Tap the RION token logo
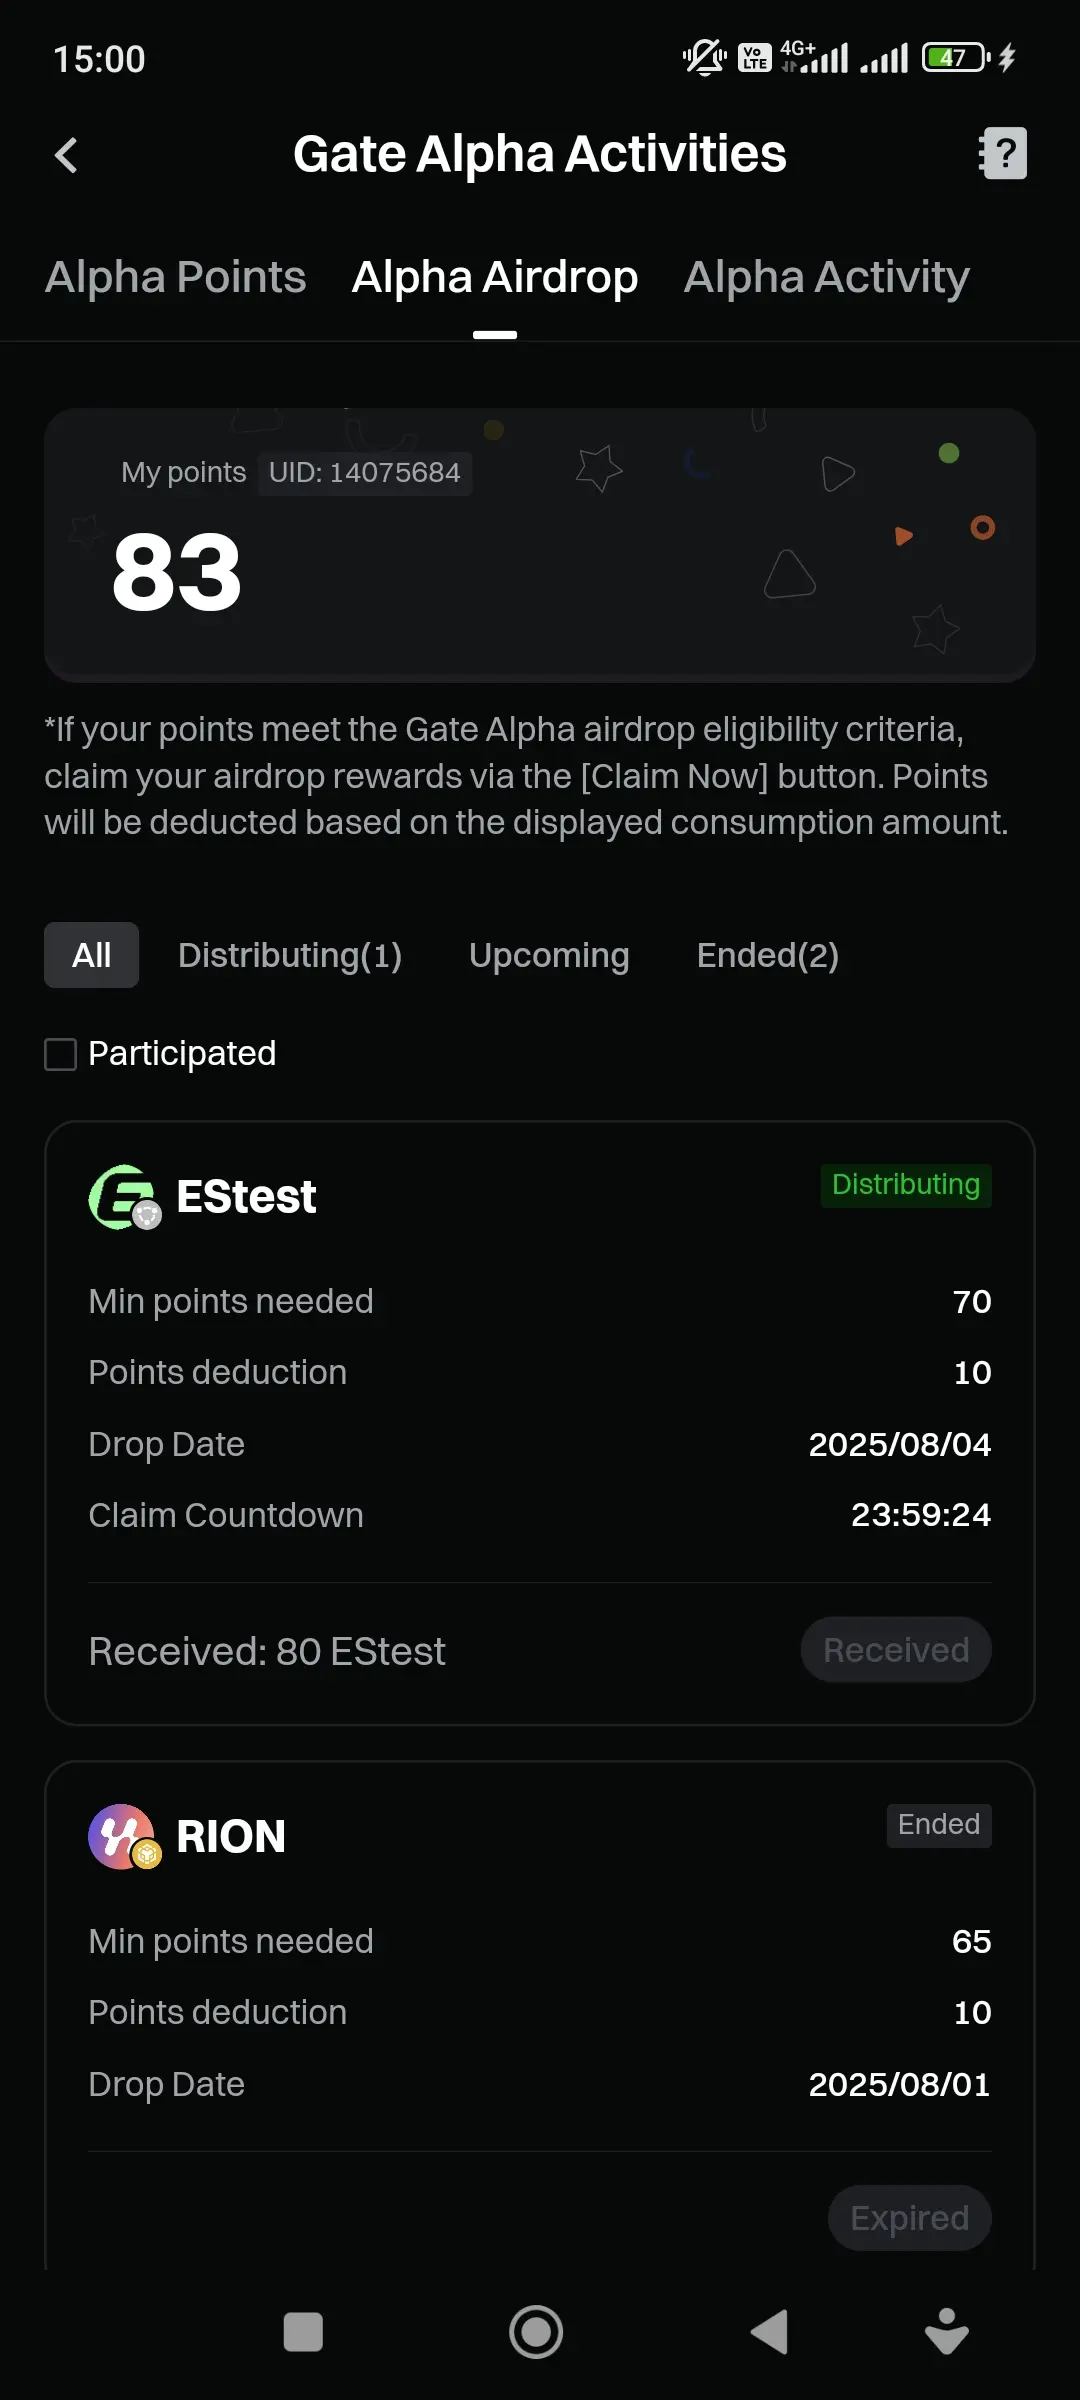 (x=124, y=1837)
